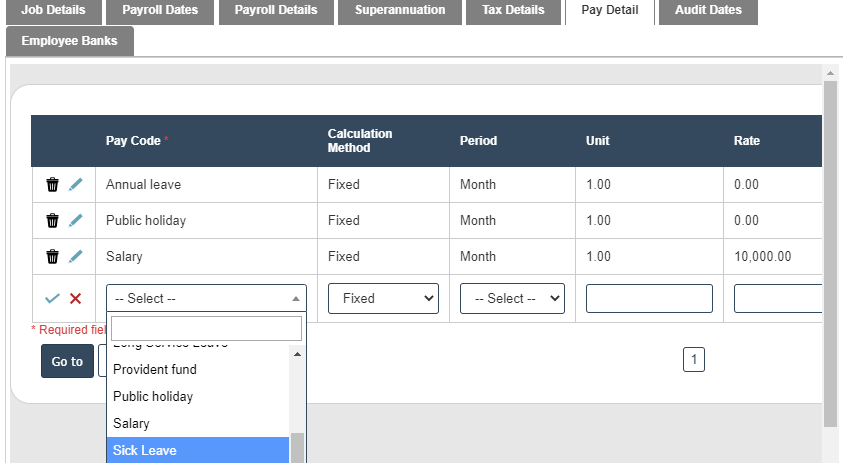Delete the Salary pay row
This screenshot has width=843, height=463.
pyautogui.click(x=52, y=257)
